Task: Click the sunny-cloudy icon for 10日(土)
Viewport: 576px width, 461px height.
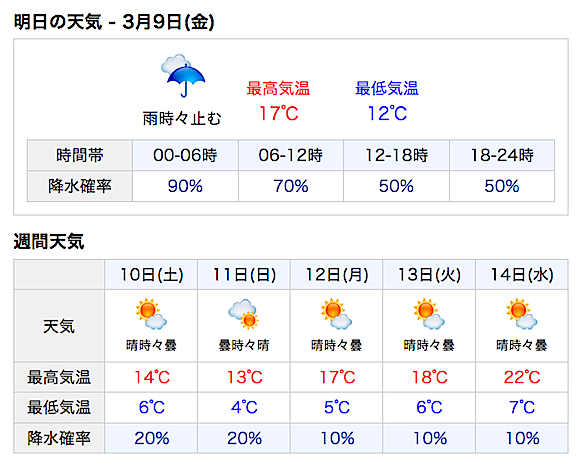Action: click(151, 314)
